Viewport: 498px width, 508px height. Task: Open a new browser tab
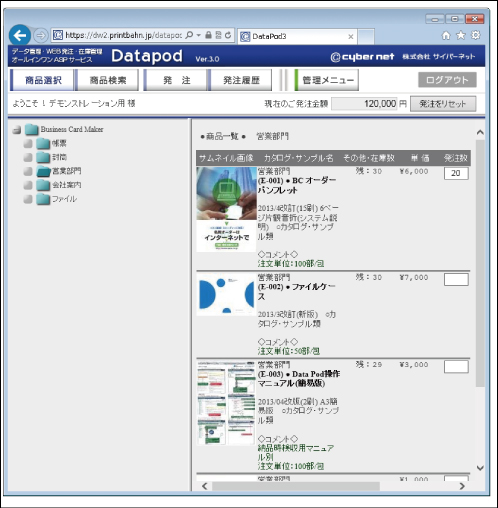(366, 36)
